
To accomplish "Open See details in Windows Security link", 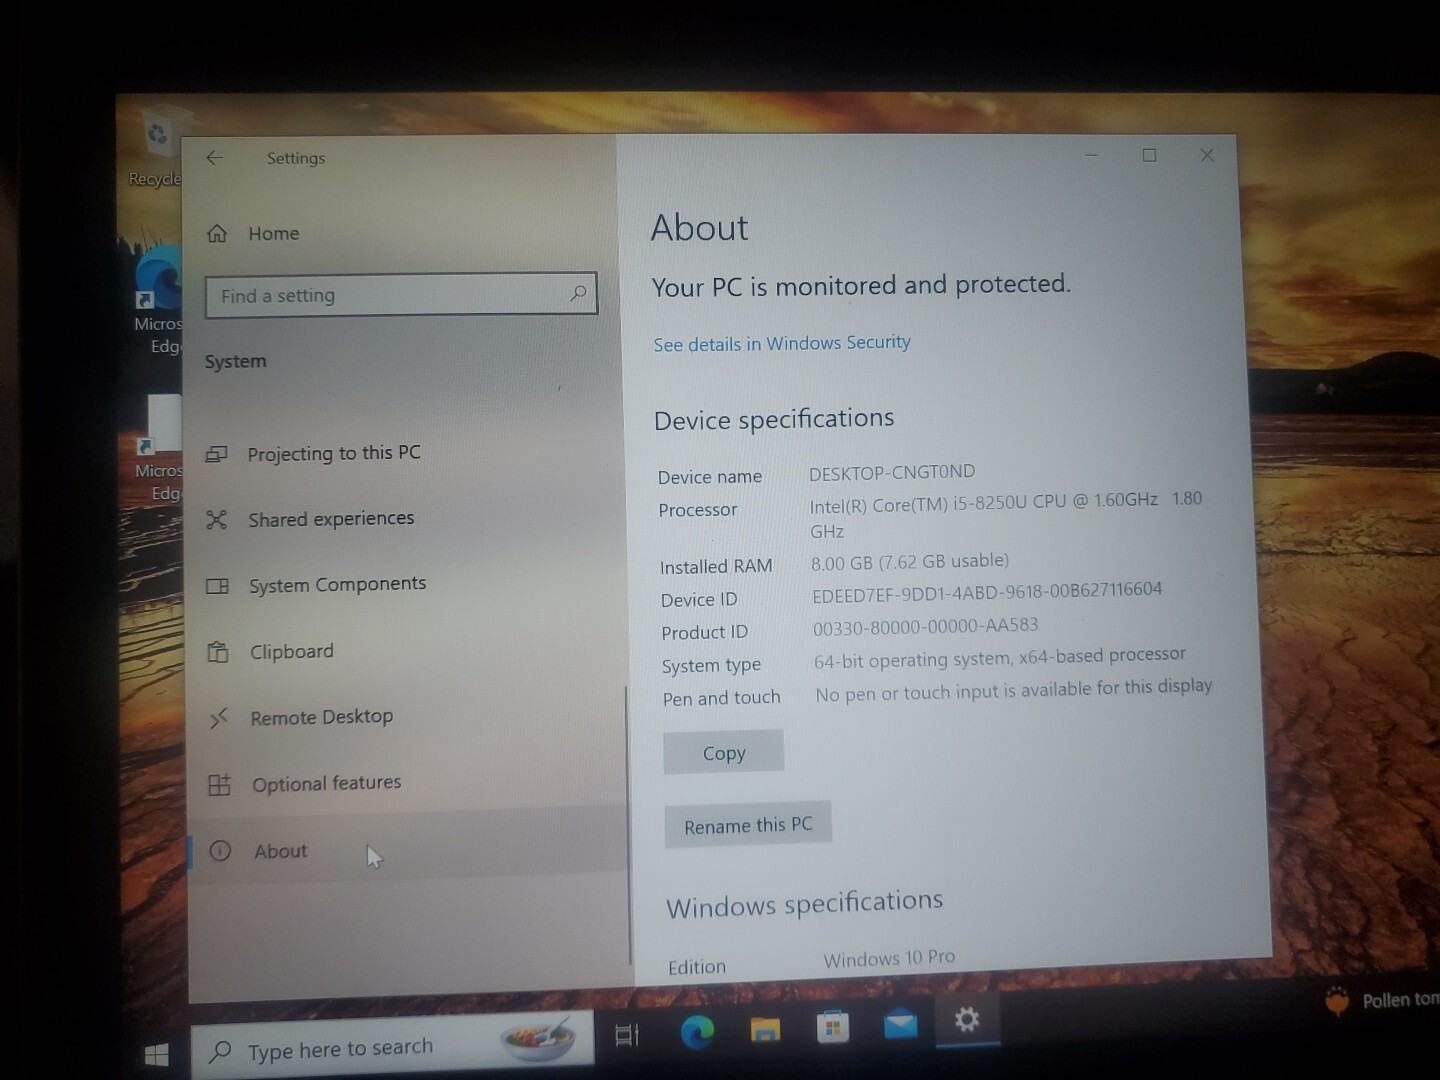I will (782, 343).
